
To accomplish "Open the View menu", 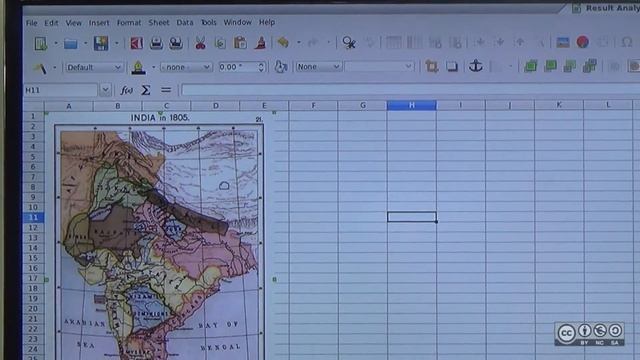I will [x=73, y=23].
